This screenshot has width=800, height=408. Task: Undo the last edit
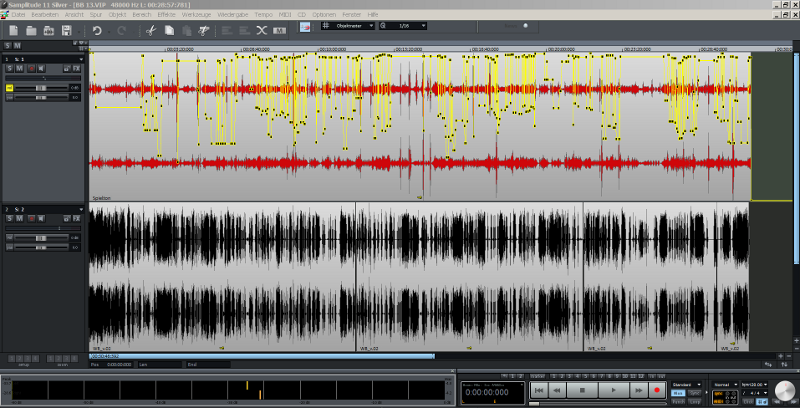click(x=97, y=31)
